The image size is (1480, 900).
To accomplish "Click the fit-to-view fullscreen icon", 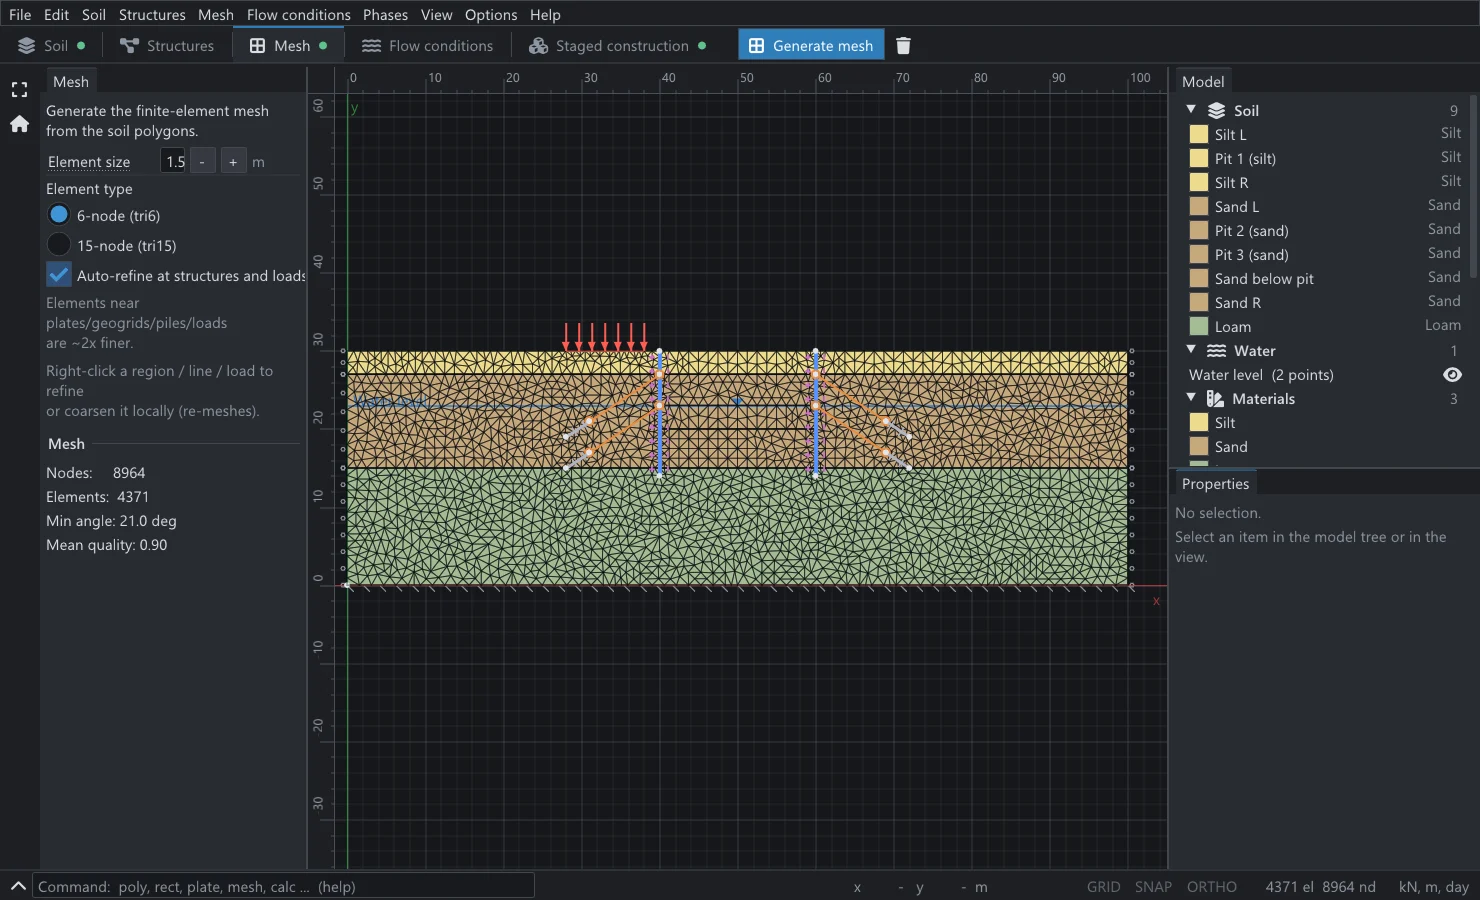I will [x=19, y=90].
